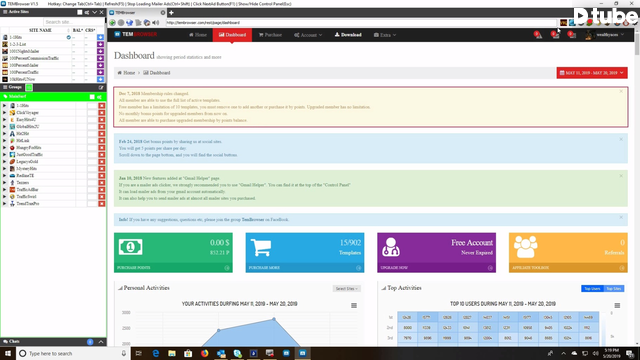Click the AFFILIATE TOOLBOX link
This screenshot has width=640, height=360.
coord(530,268)
